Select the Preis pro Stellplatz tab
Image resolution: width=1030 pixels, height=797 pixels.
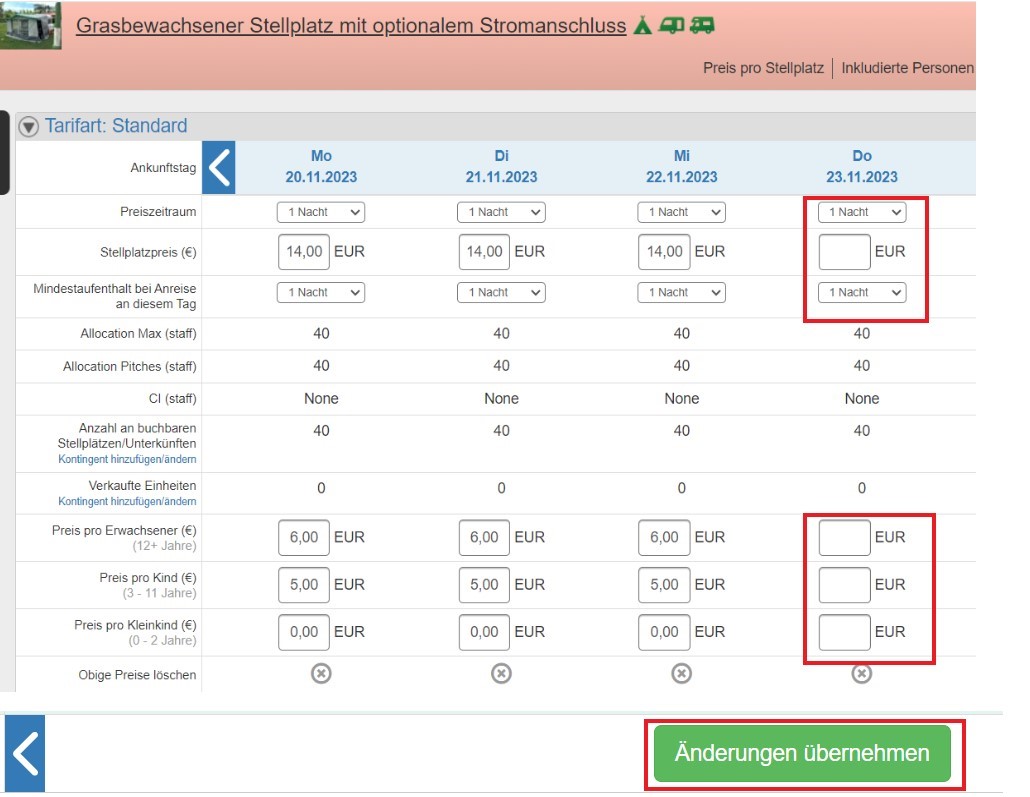tap(763, 68)
